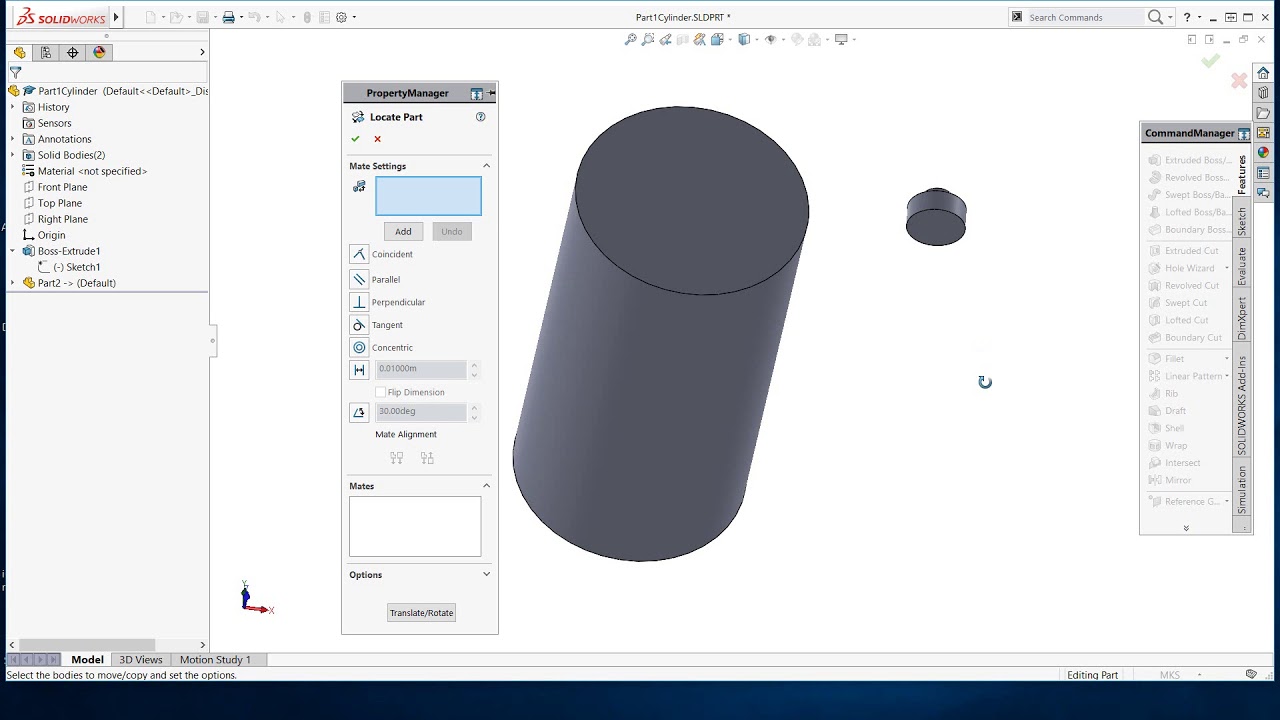Pin the PropertyManager panel
The height and width of the screenshot is (720, 1280).
[x=492, y=93]
